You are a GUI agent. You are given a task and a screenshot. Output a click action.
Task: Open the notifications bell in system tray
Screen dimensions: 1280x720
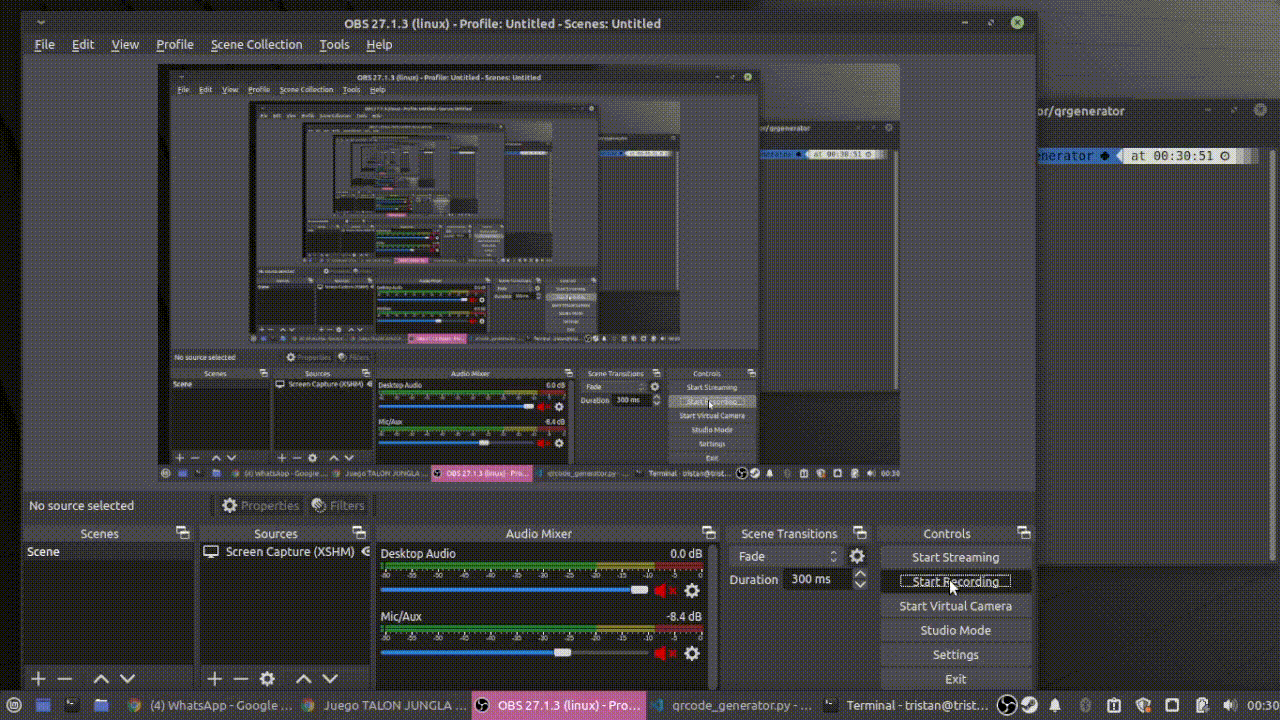click(1054, 705)
